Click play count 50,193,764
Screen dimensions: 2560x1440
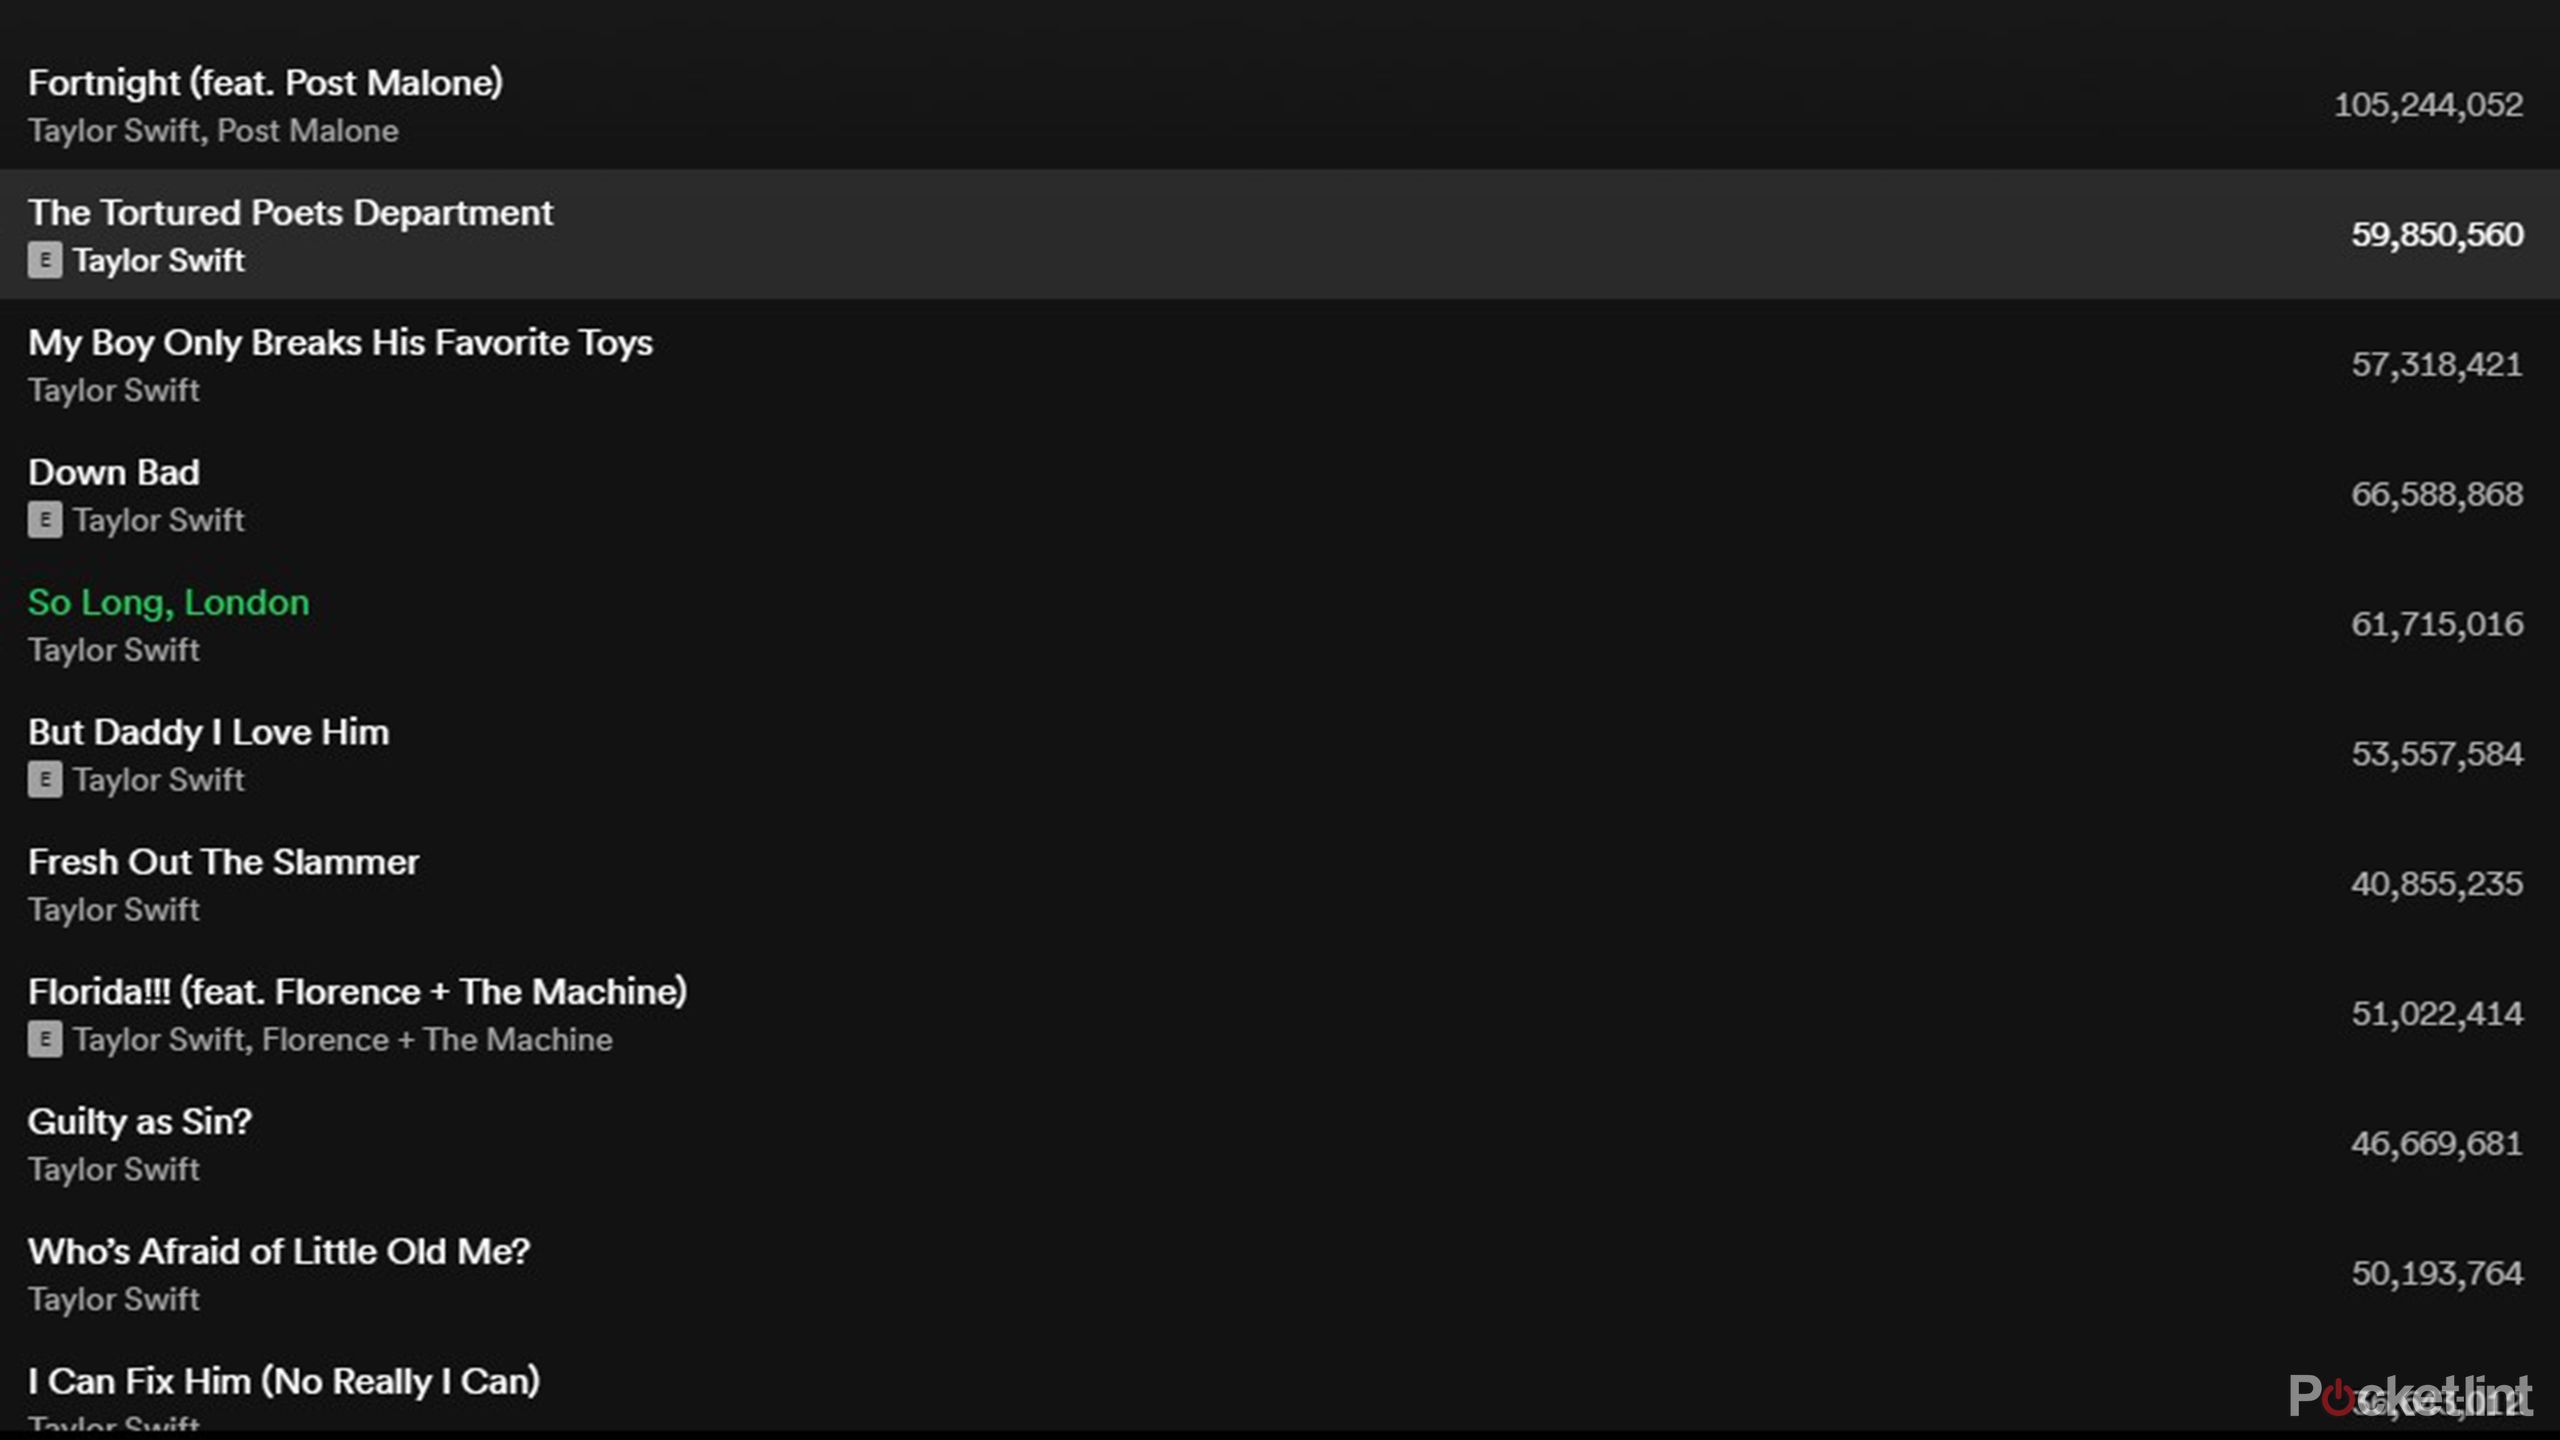(2437, 1275)
